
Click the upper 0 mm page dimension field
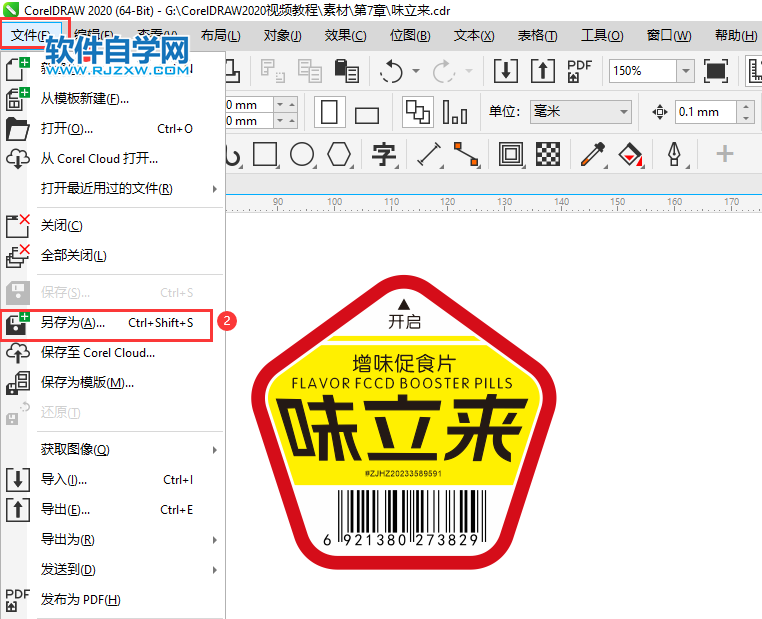[x=249, y=104]
